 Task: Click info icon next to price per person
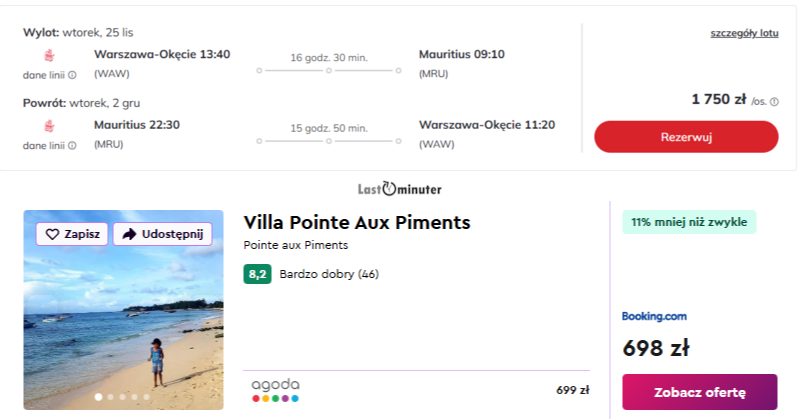coord(774,101)
